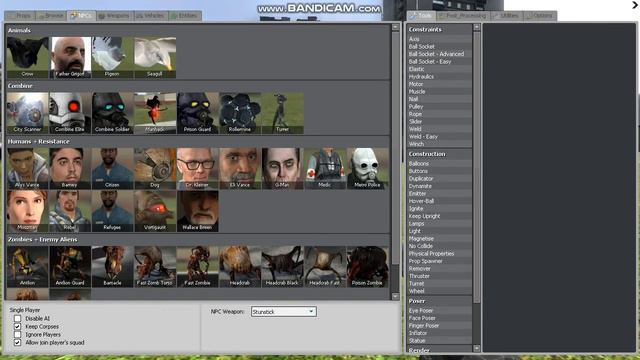
Task: Spawn the Antlion Guard NPC
Action: pos(70,266)
